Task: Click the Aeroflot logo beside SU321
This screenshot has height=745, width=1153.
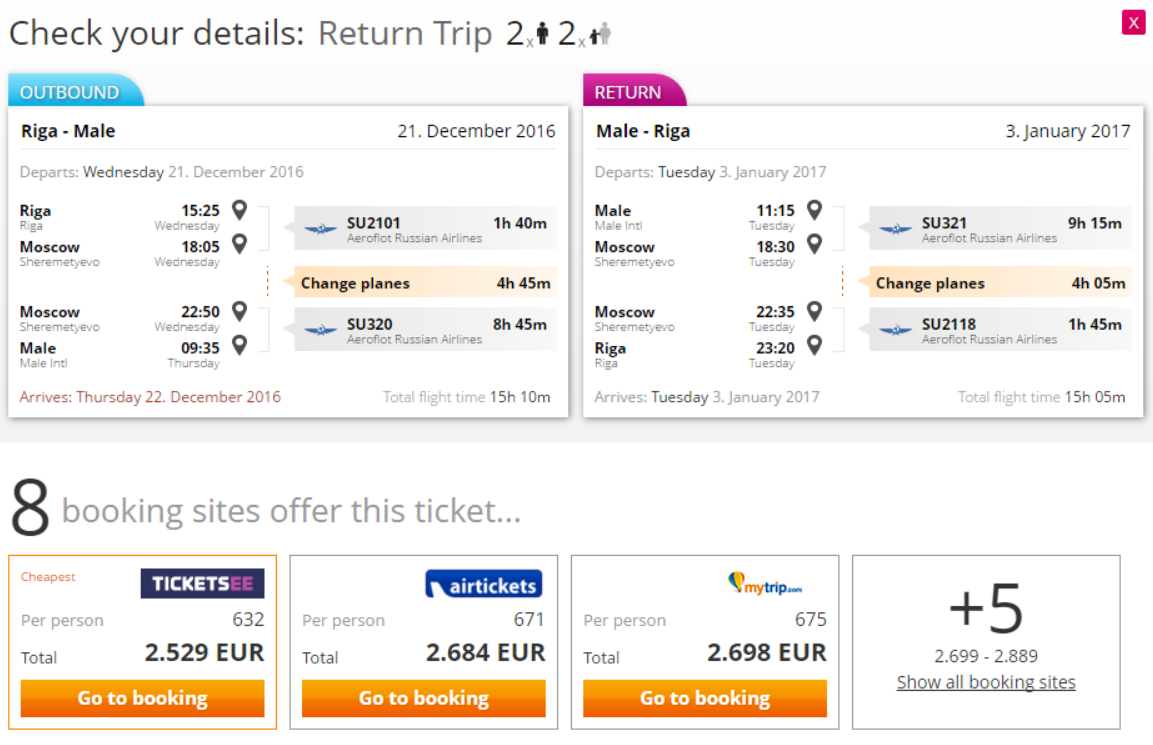Action: (895, 229)
